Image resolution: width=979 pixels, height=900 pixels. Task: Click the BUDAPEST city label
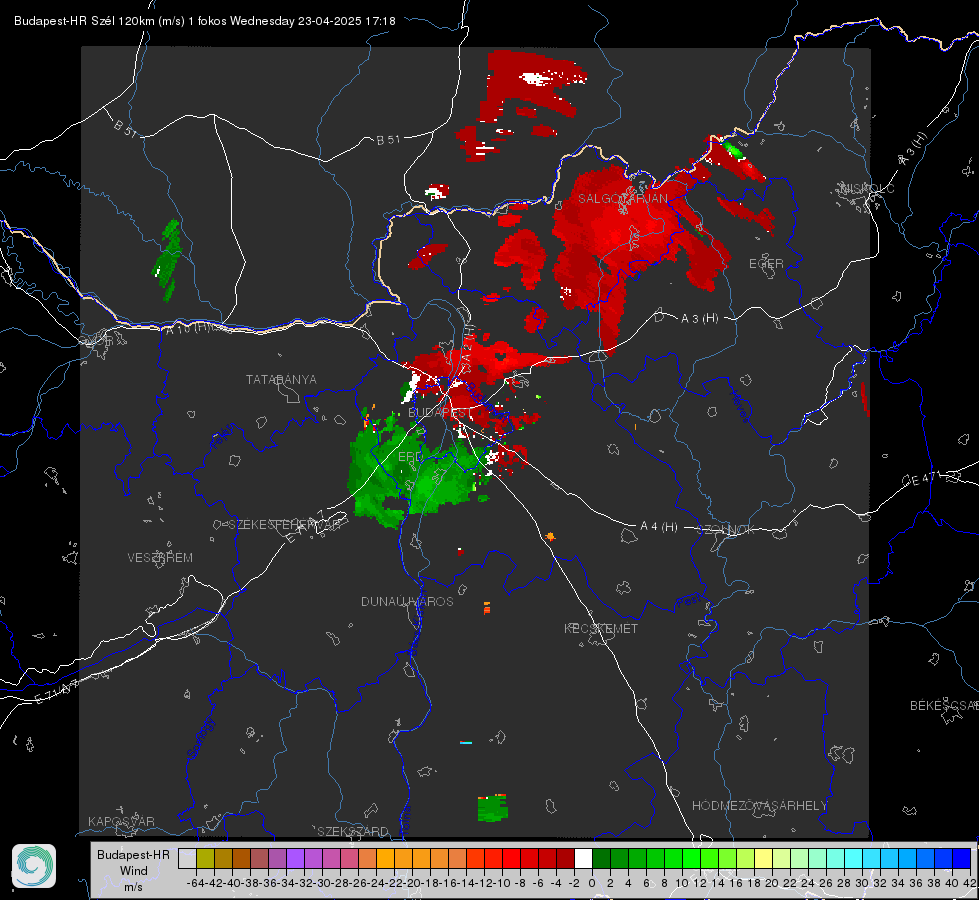[x=440, y=413]
